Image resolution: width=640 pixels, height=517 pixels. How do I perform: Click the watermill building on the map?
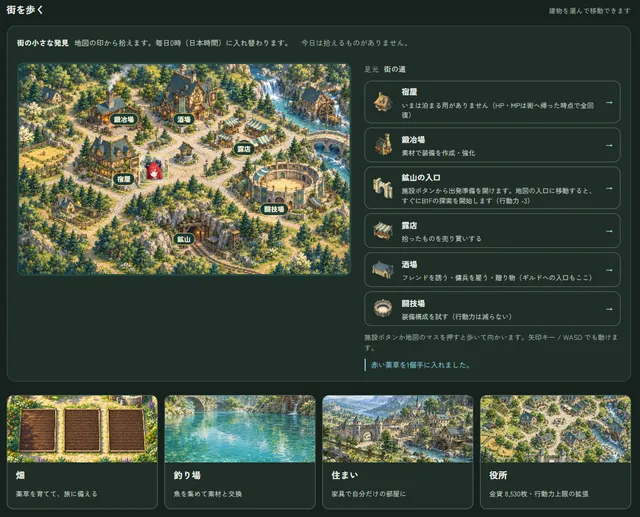319,104
